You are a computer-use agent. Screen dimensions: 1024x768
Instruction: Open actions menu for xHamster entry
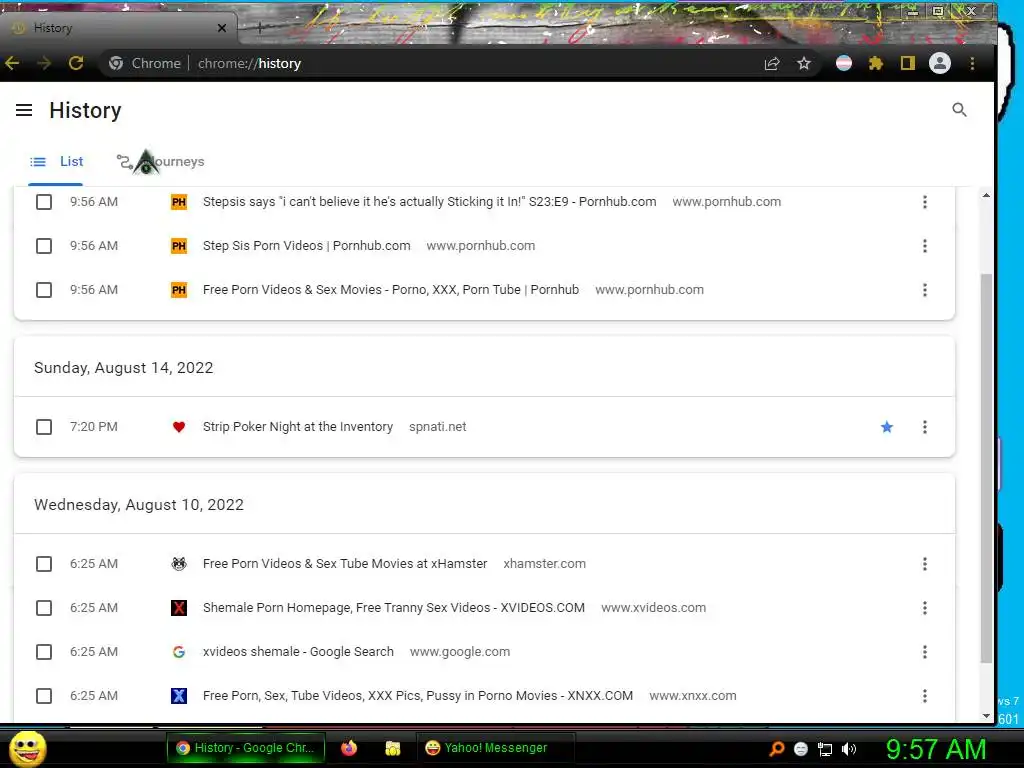pyautogui.click(x=925, y=564)
